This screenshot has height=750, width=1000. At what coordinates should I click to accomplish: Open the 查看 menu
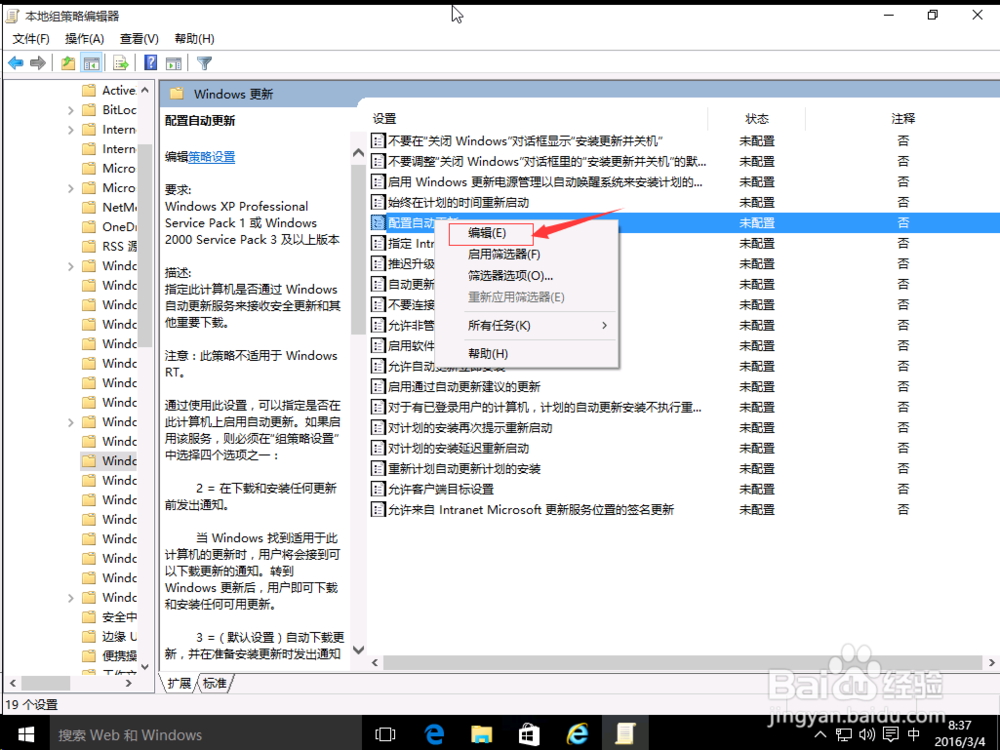[138, 38]
